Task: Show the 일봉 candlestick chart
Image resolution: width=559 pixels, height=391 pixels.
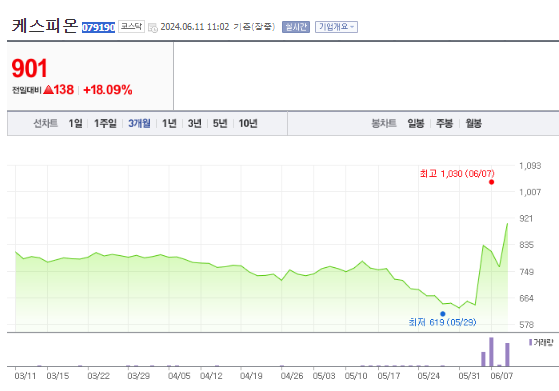Action: tap(416, 123)
